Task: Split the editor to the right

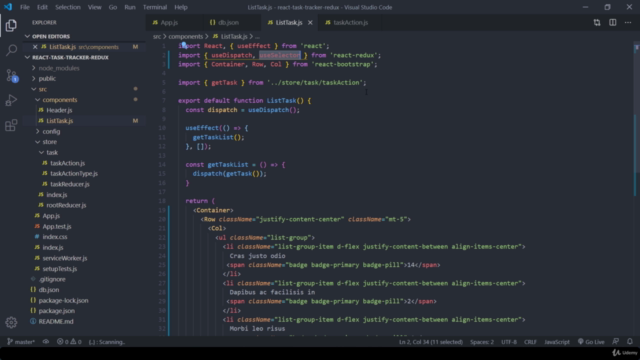Action: (x=613, y=22)
